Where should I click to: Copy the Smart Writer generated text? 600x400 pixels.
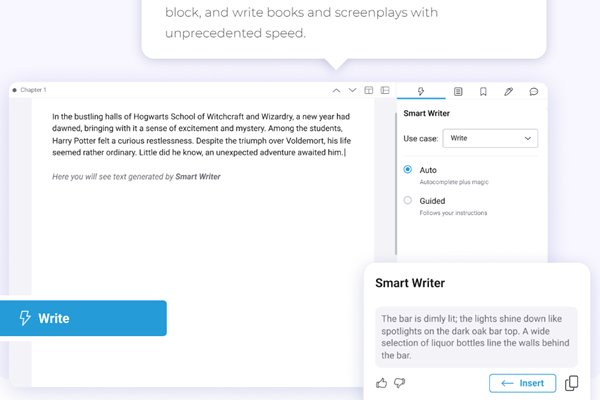571,383
